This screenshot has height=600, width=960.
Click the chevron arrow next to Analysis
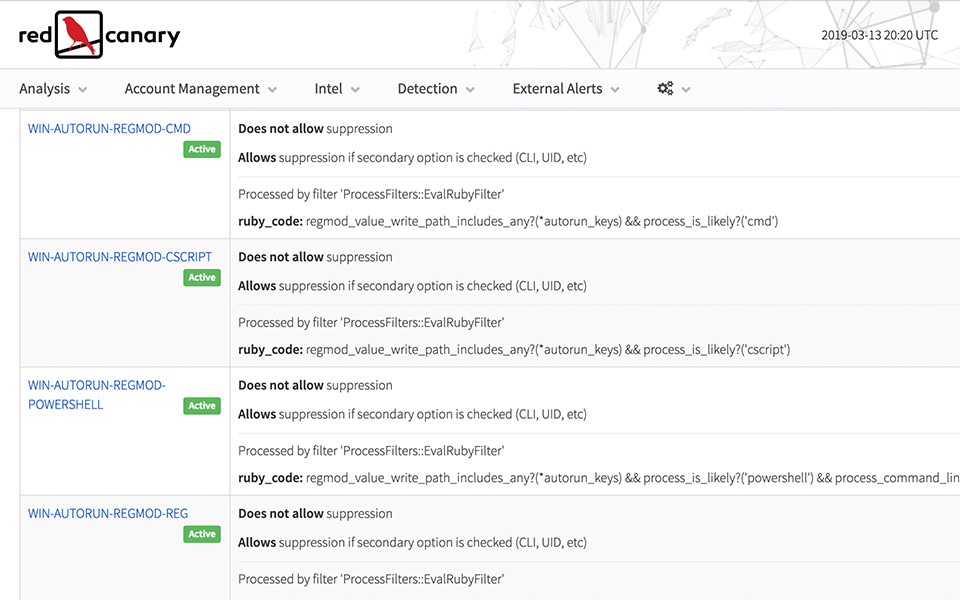(82, 90)
